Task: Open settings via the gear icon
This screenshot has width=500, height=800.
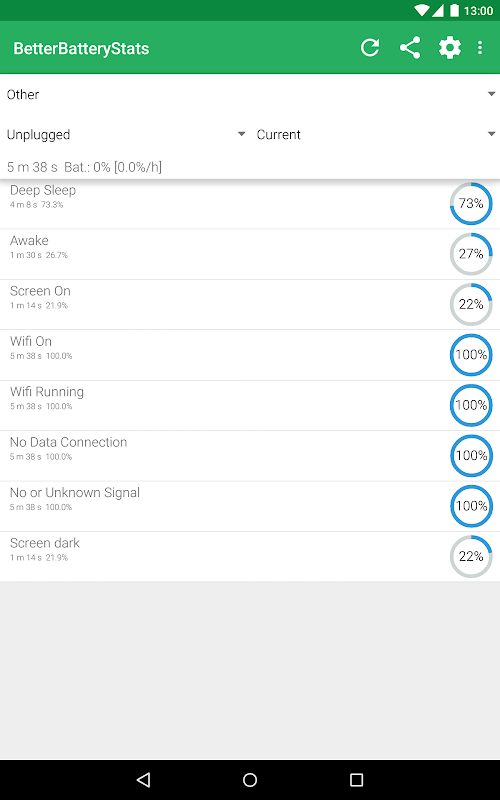Action: [x=449, y=48]
